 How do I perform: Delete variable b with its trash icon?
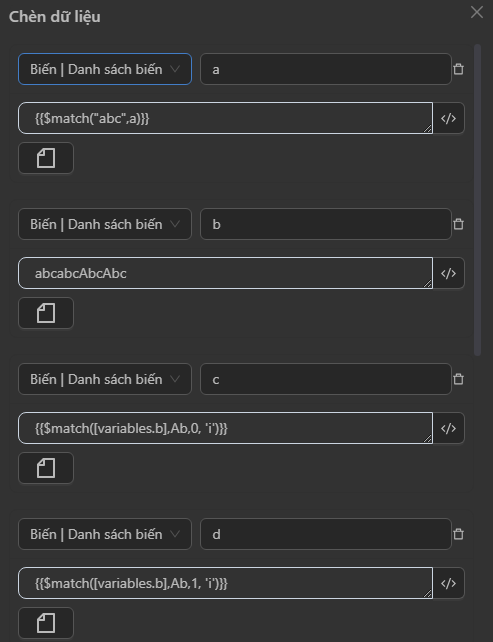click(x=459, y=224)
